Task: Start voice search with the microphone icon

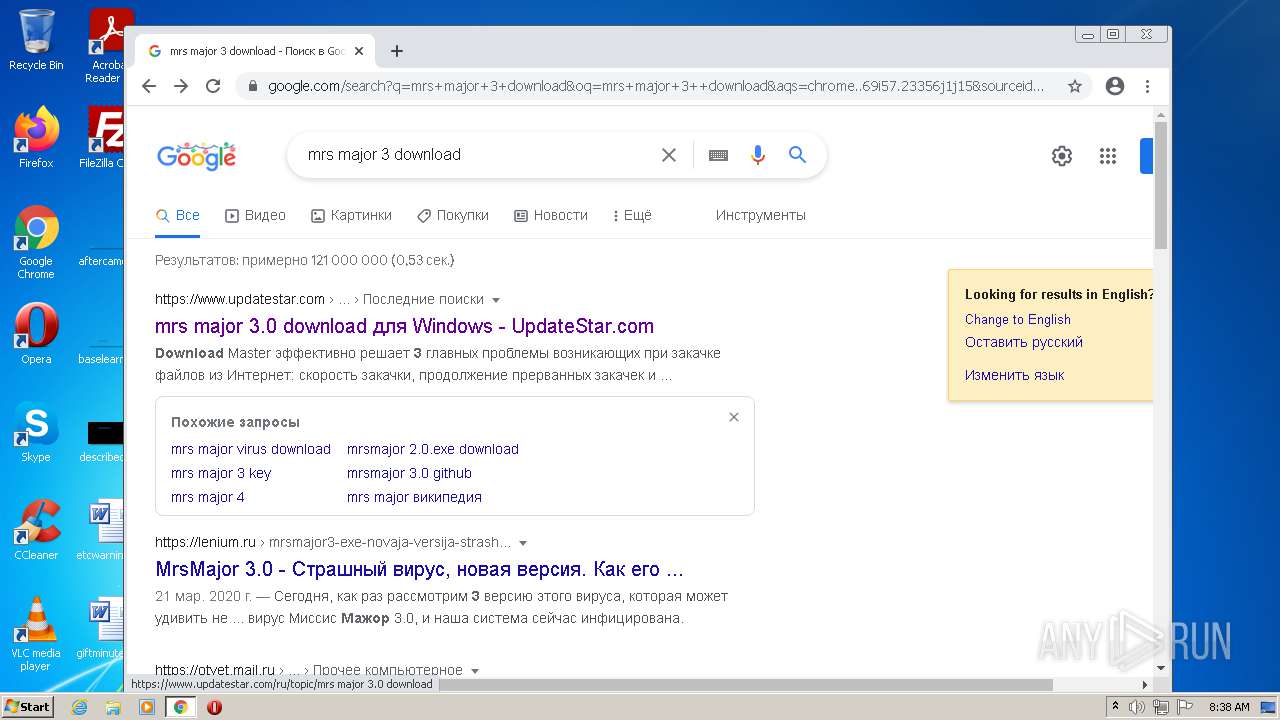Action: (758, 155)
